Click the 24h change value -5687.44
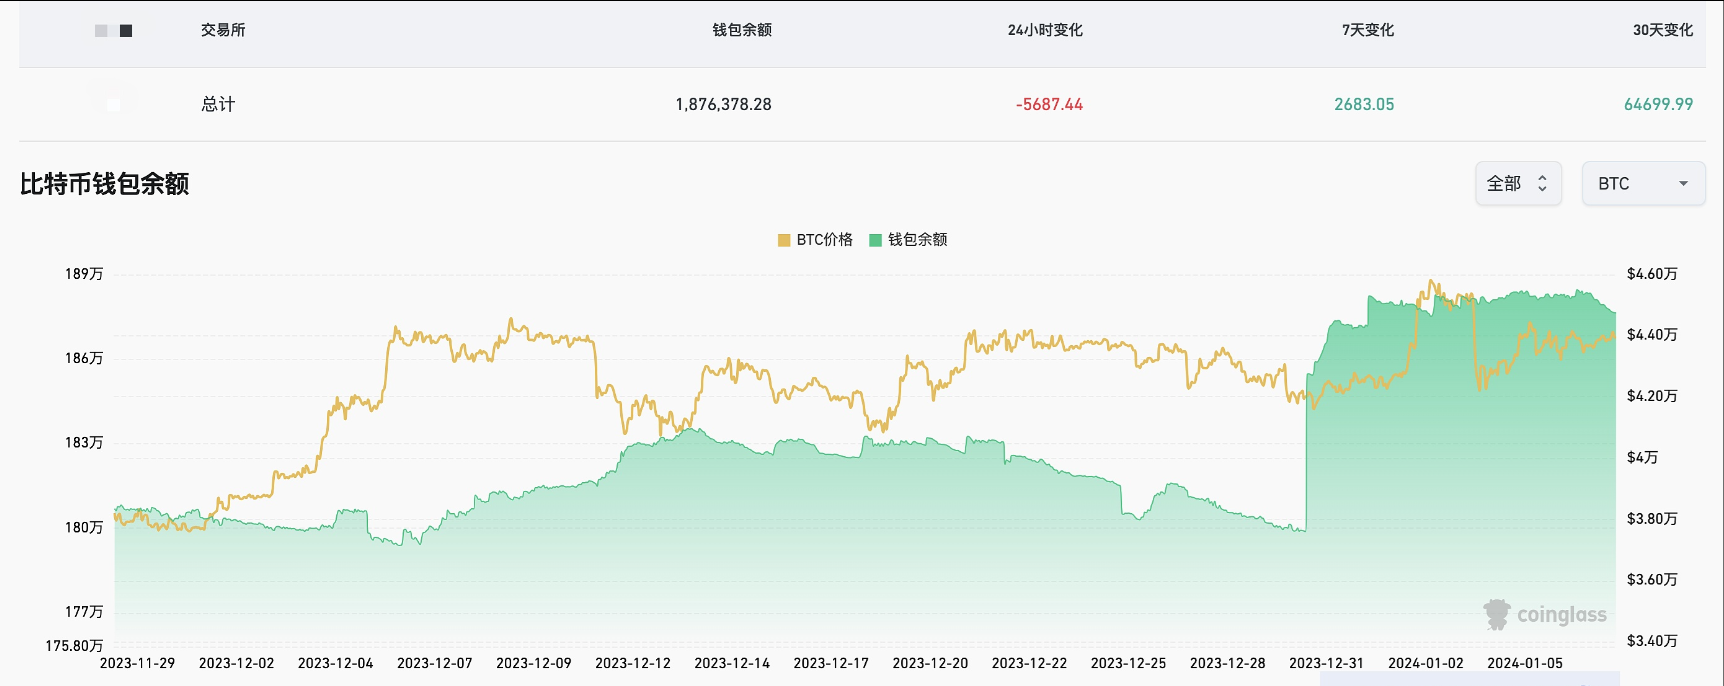This screenshot has height=686, width=1724. click(1049, 104)
